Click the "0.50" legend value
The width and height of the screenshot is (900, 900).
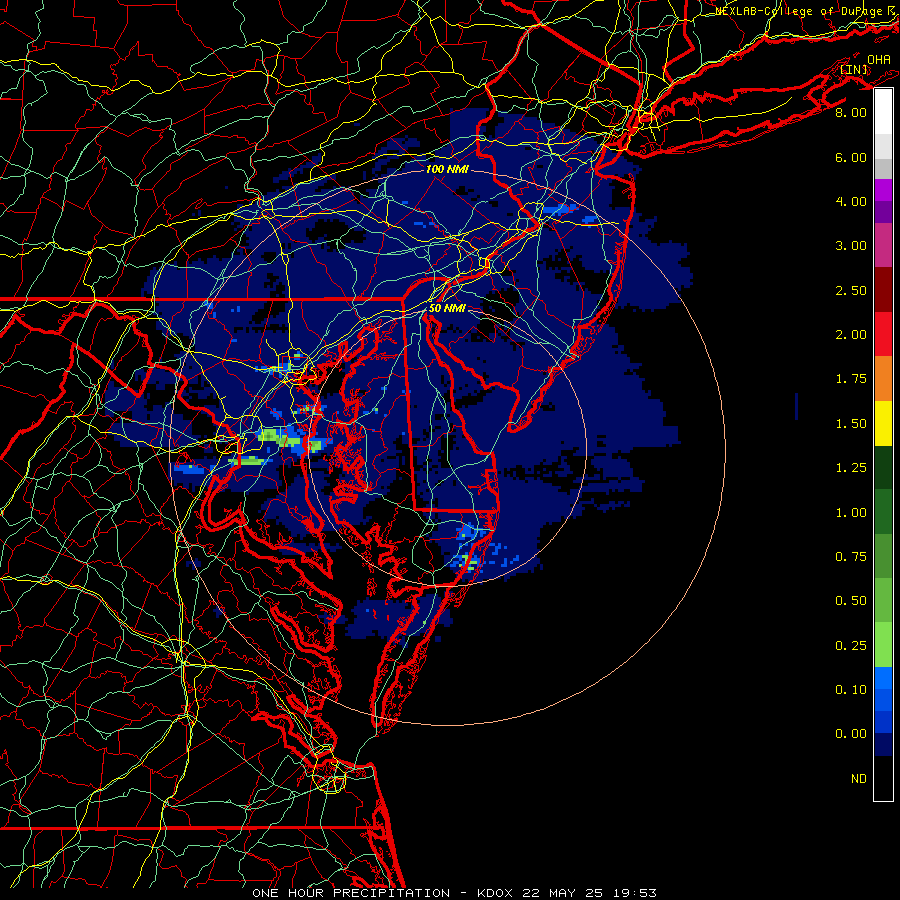851,601
